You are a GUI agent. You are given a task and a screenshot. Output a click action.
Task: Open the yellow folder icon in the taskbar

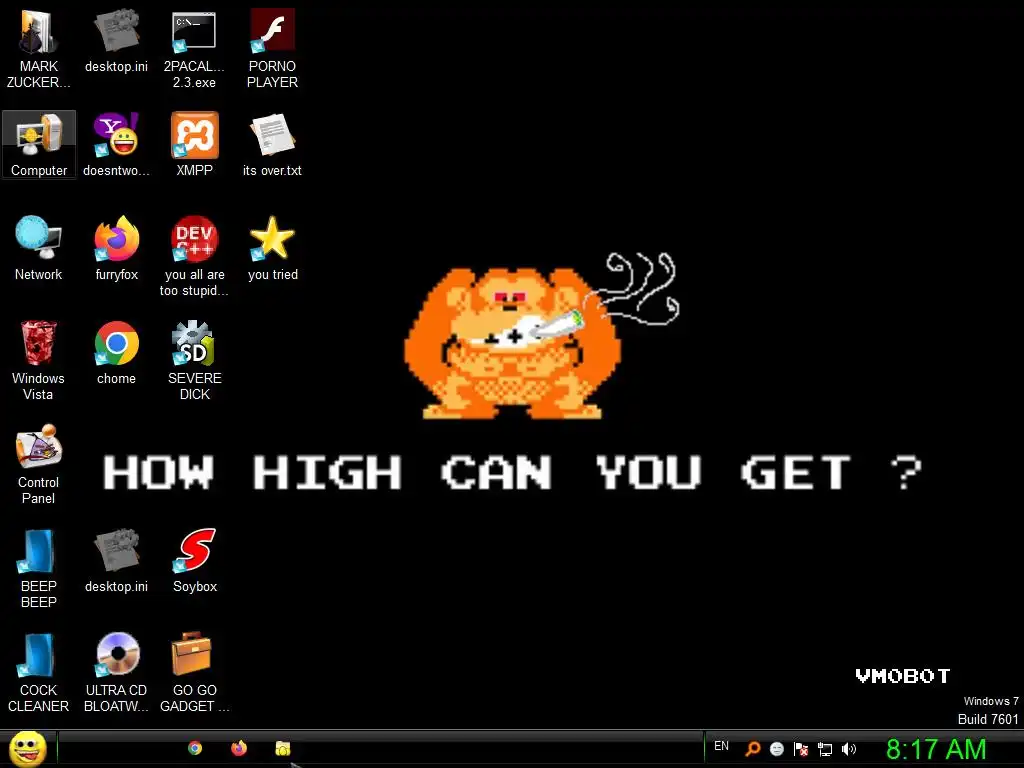pos(283,748)
